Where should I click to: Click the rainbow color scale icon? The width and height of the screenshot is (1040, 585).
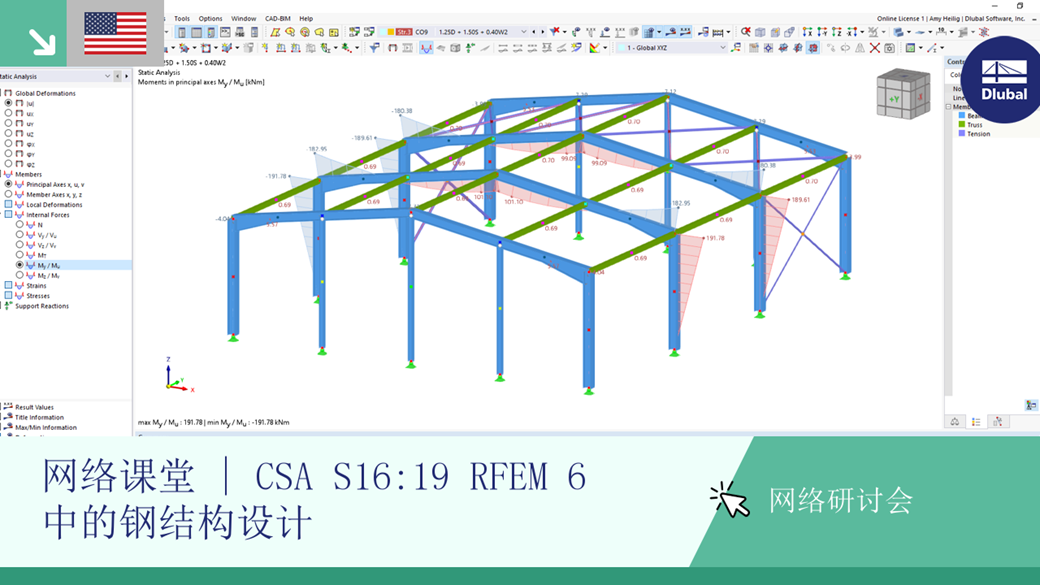coord(596,48)
